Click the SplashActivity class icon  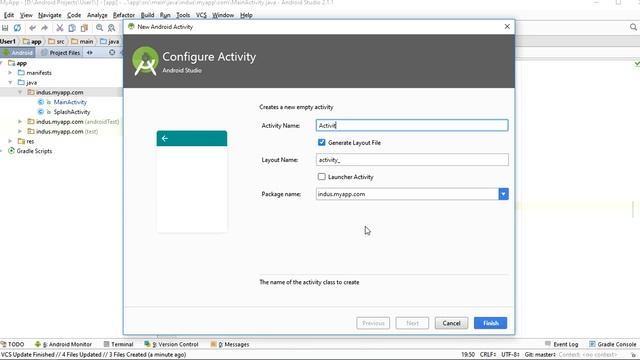40,112
